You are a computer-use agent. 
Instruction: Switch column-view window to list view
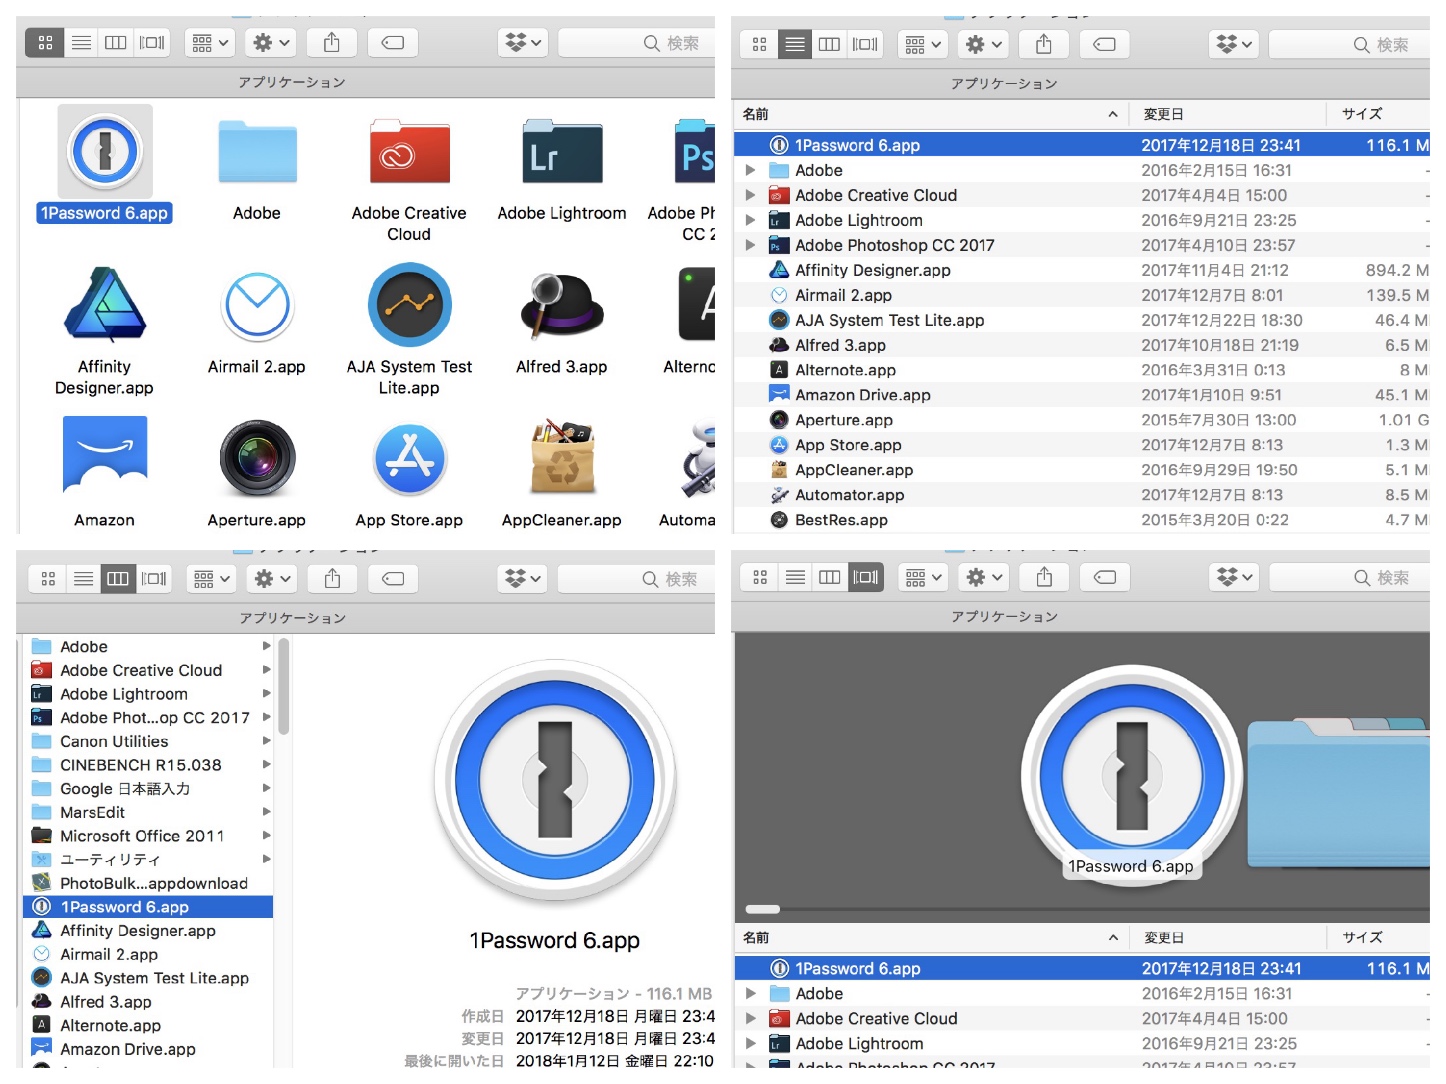click(x=83, y=579)
